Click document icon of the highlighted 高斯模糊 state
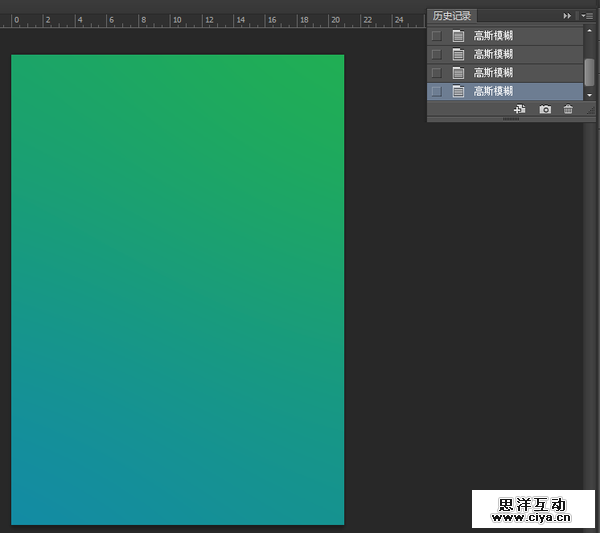The height and width of the screenshot is (533, 600). pyautogui.click(x=459, y=91)
